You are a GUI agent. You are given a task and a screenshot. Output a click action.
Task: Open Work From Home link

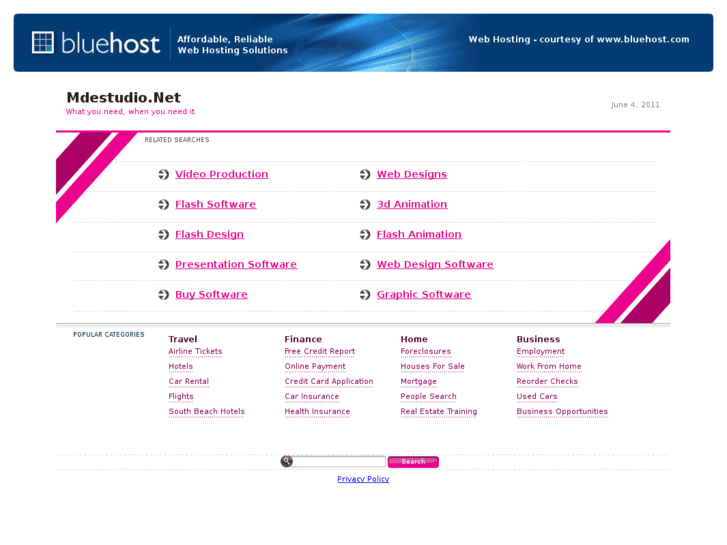(549, 366)
